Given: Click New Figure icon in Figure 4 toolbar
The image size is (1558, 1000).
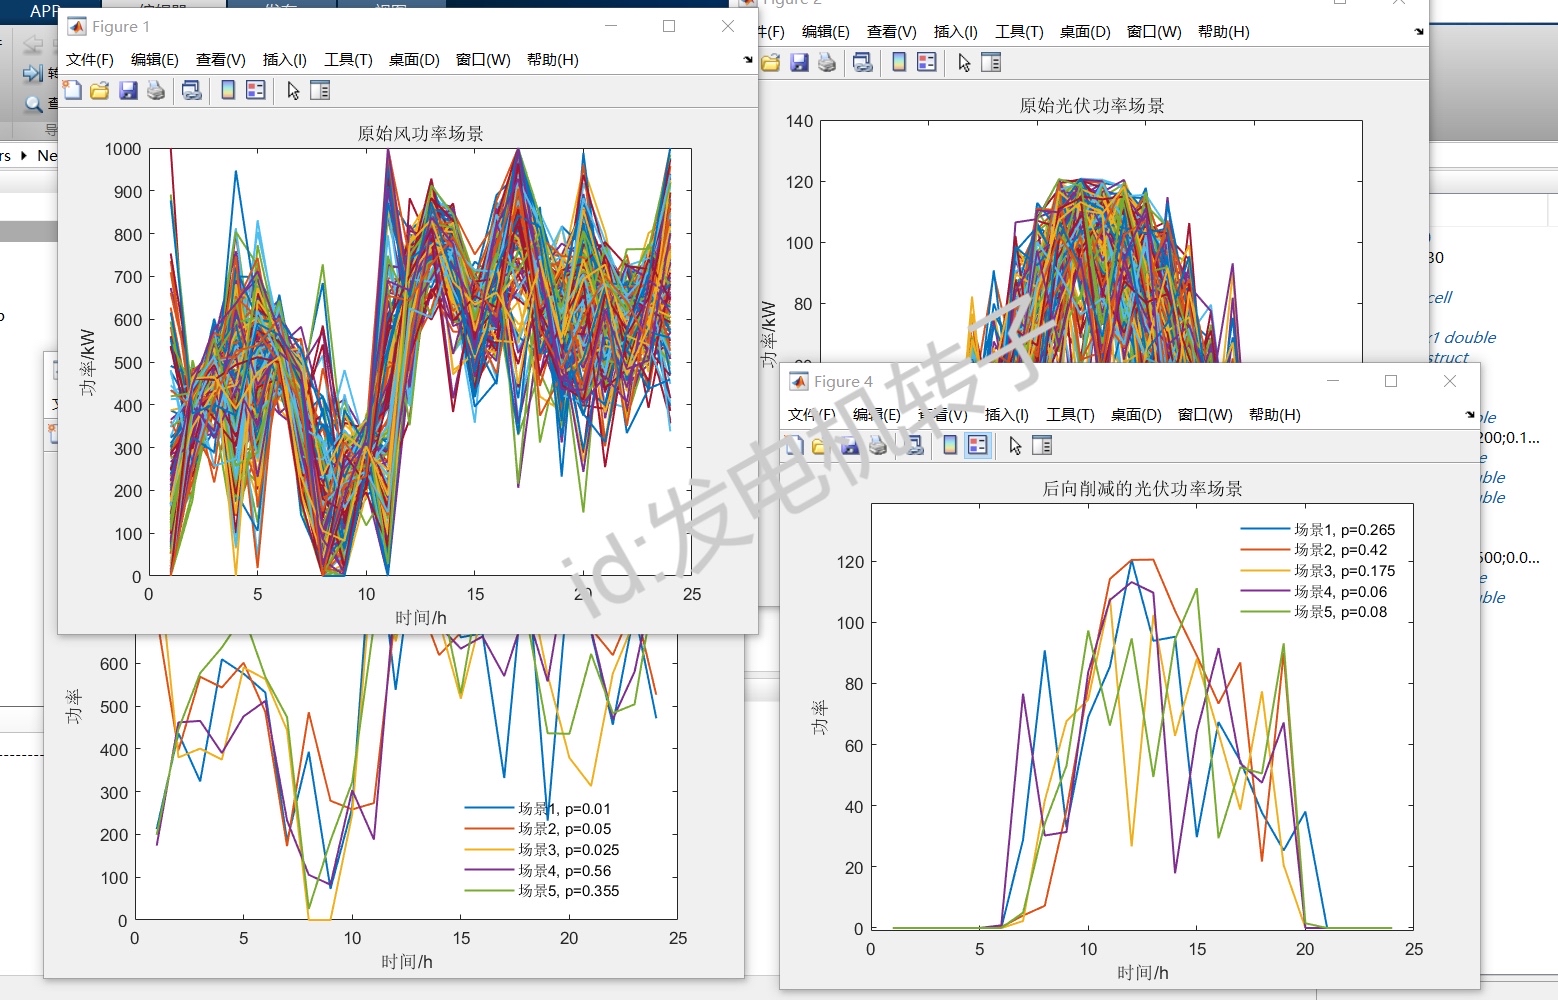Looking at the screenshot, I should (x=794, y=446).
